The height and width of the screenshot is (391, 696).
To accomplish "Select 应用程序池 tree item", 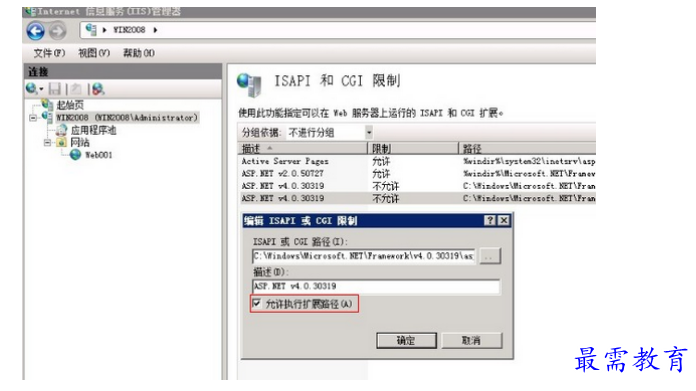I will (x=93, y=130).
